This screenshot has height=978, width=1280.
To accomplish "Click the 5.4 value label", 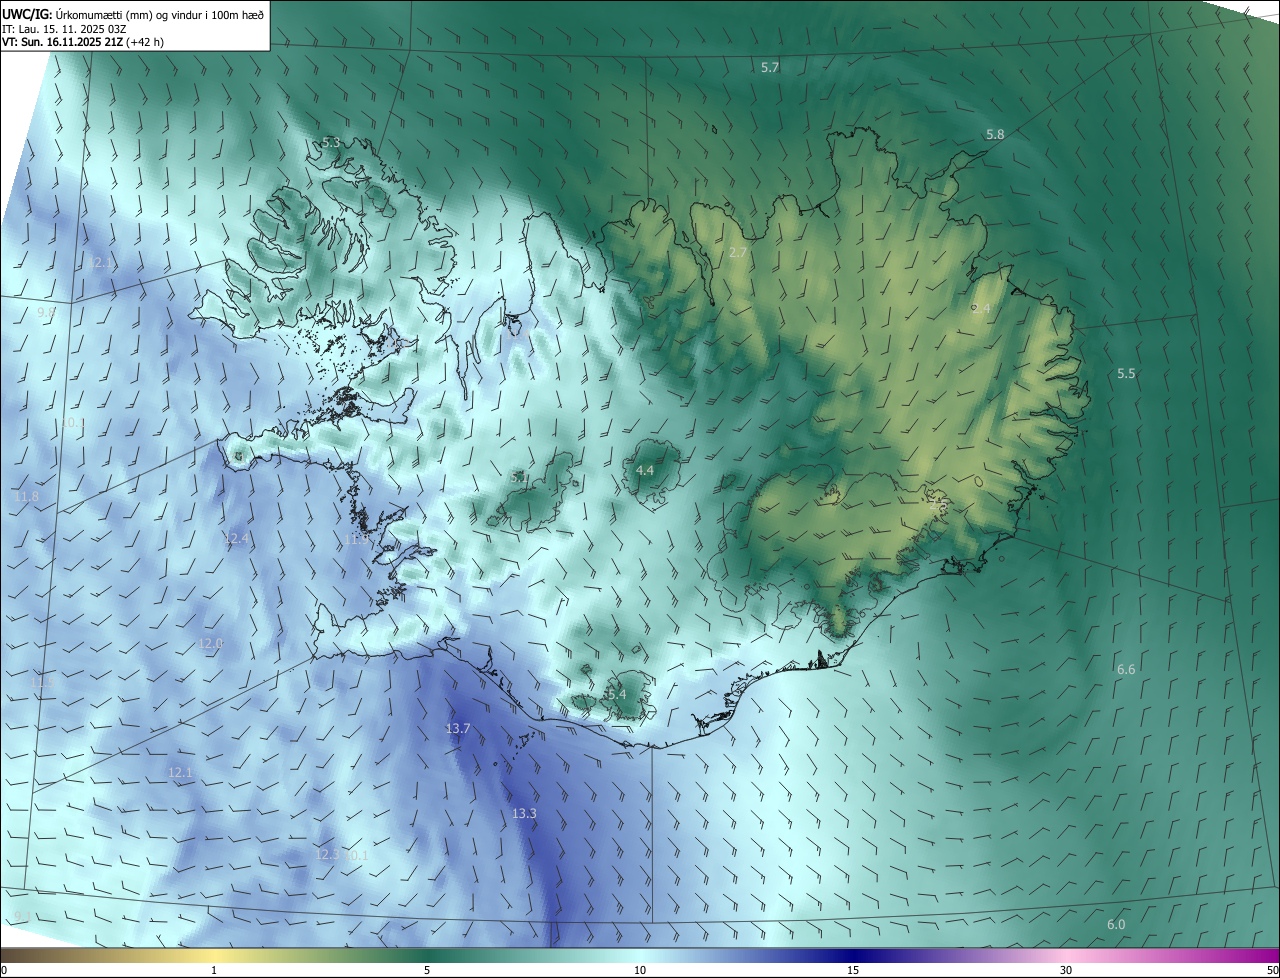I will [616, 694].
